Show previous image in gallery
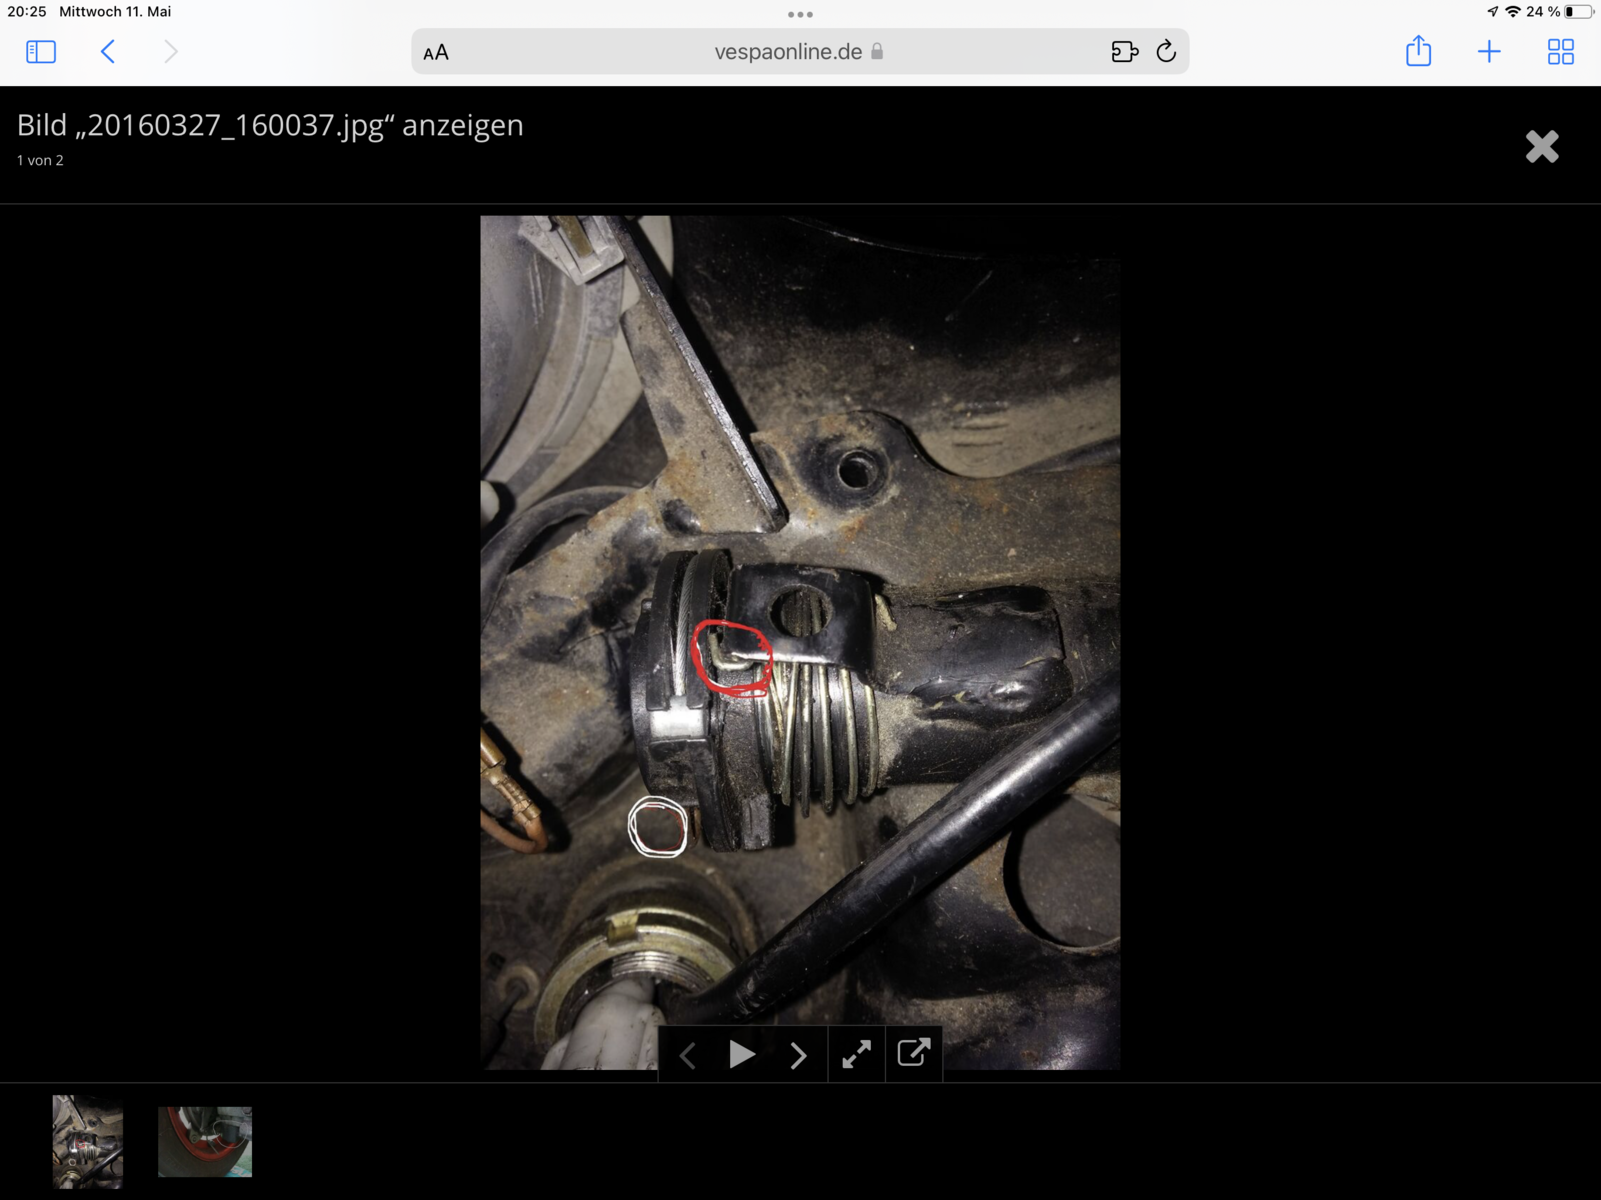This screenshot has width=1601, height=1200. click(688, 1055)
